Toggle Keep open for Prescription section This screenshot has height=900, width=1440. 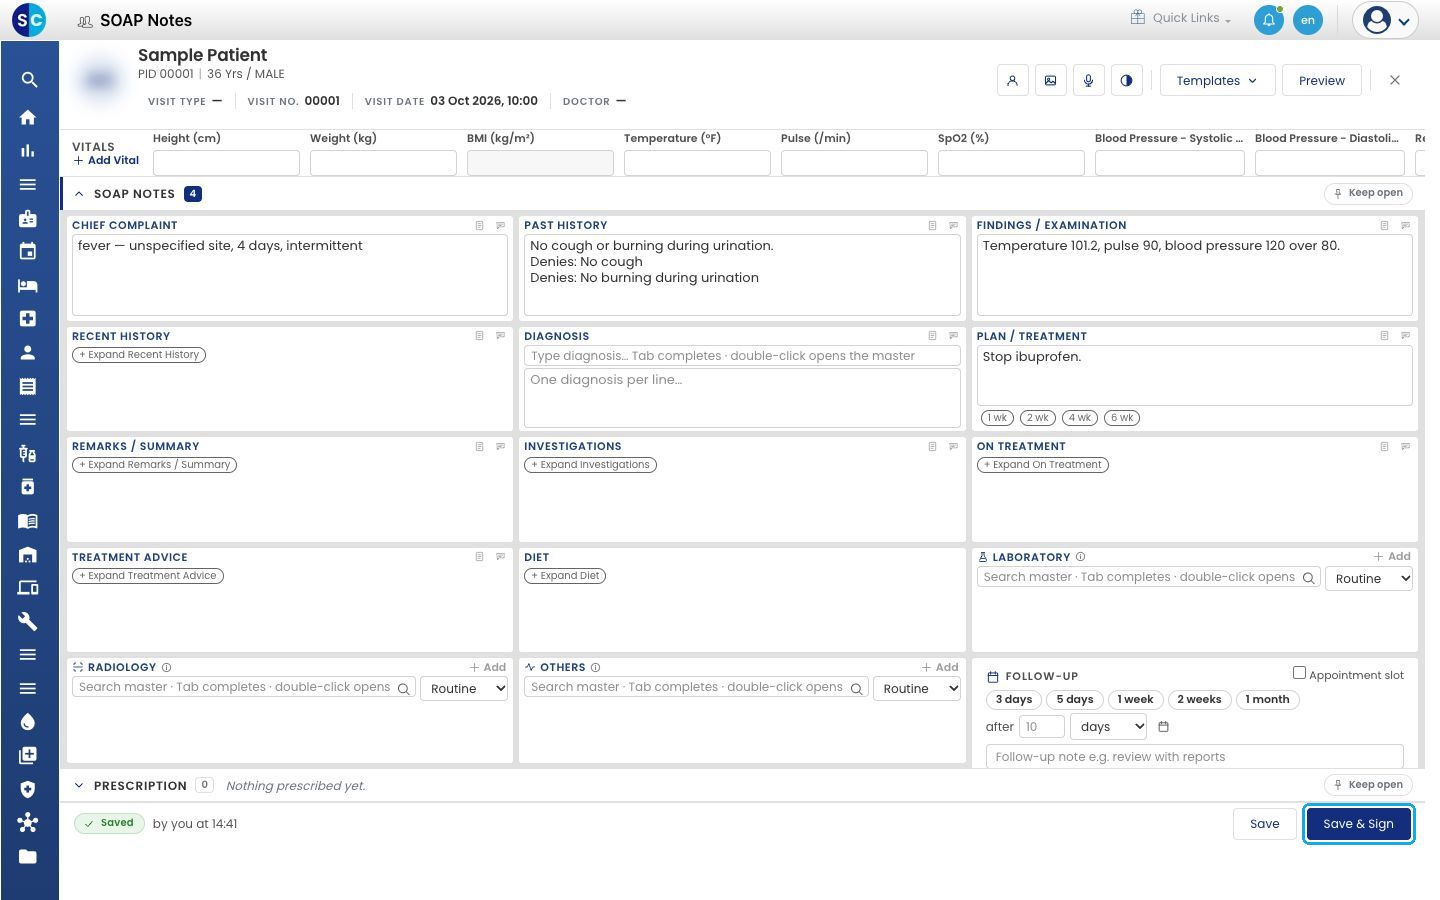click(x=1368, y=785)
